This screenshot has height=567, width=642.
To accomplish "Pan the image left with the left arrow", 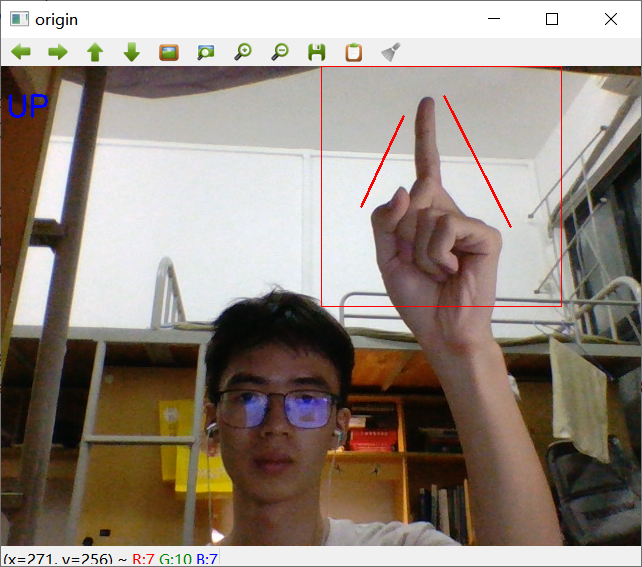I will [21, 52].
